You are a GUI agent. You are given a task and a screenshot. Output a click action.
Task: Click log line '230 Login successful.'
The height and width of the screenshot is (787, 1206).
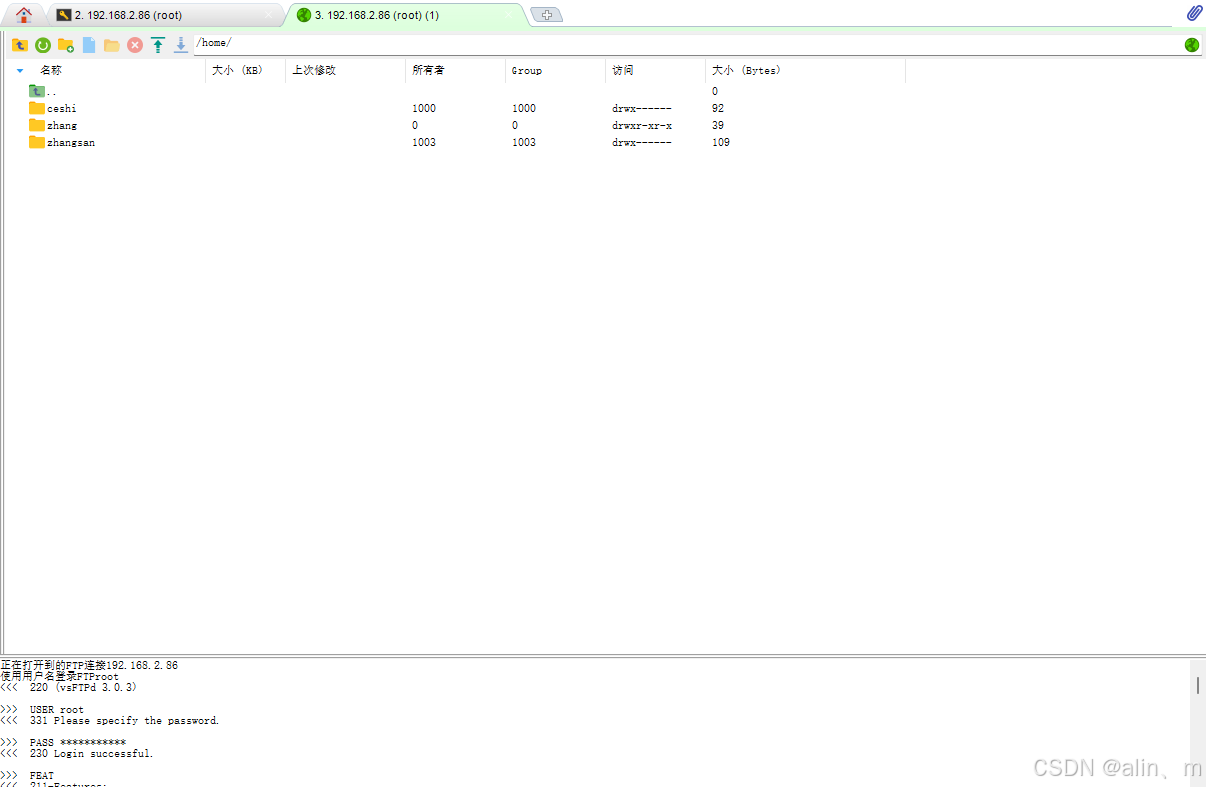(x=92, y=753)
